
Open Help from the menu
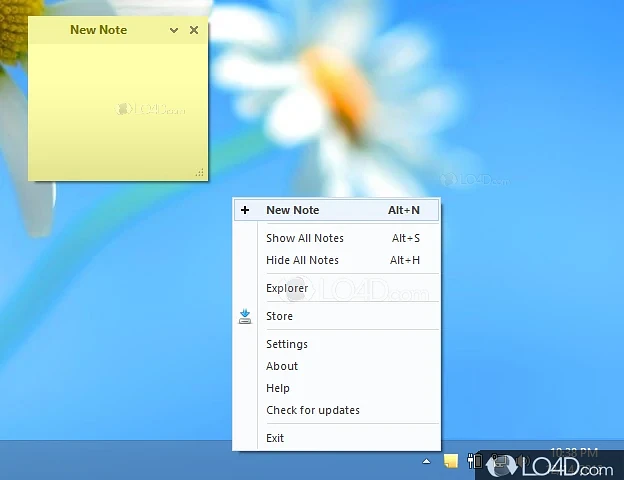click(278, 388)
